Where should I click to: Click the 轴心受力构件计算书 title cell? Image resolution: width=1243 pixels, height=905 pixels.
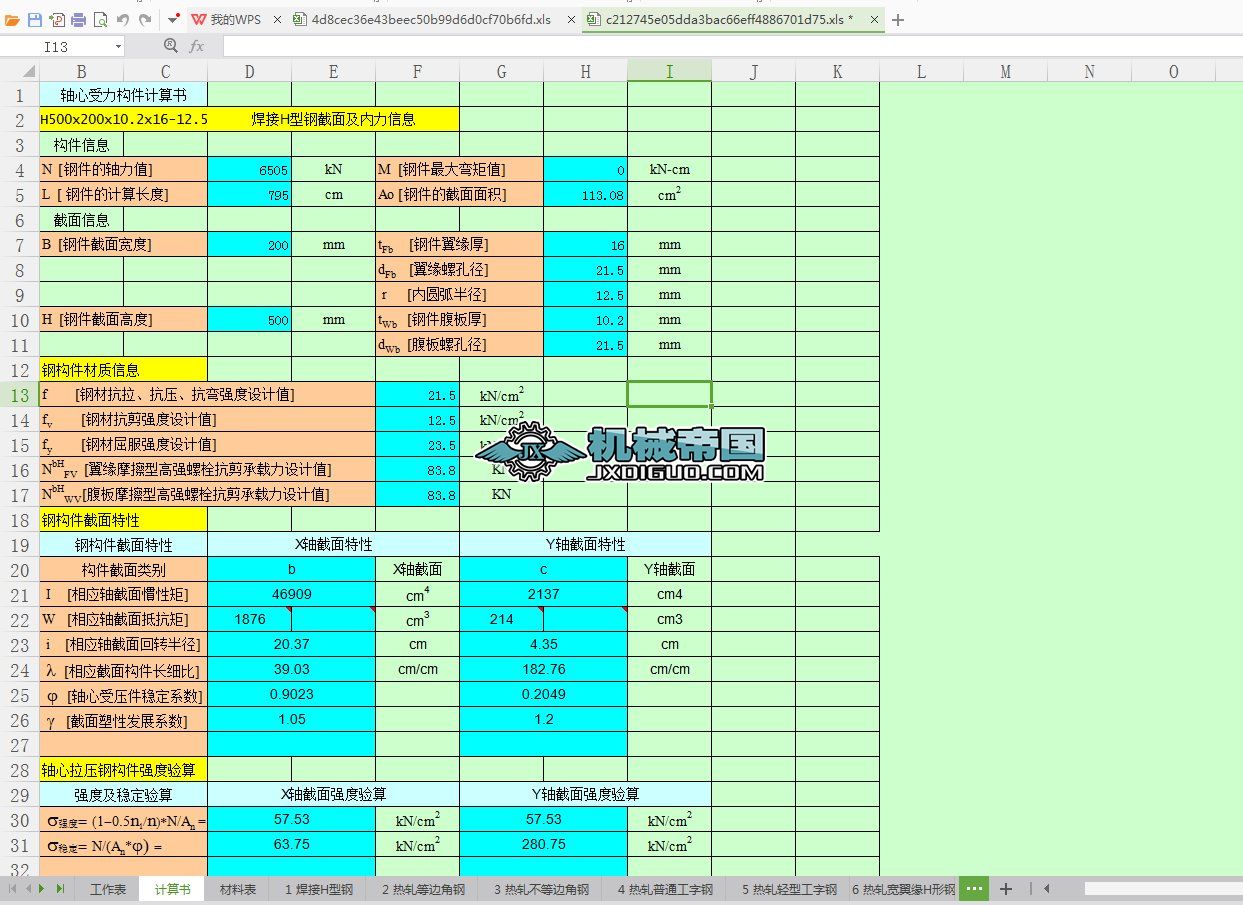tap(124, 95)
